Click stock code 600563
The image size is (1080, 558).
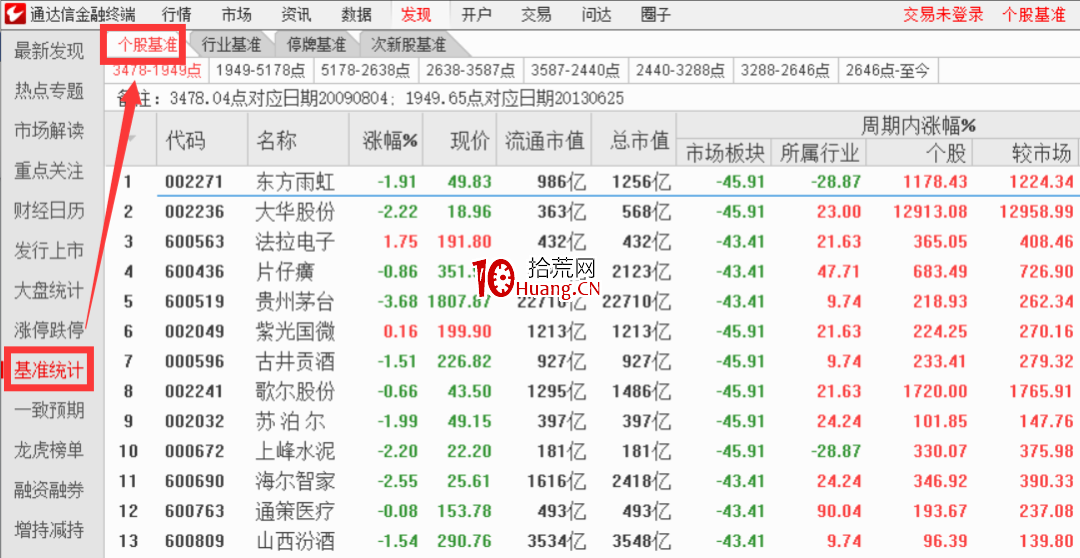click(x=194, y=242)
